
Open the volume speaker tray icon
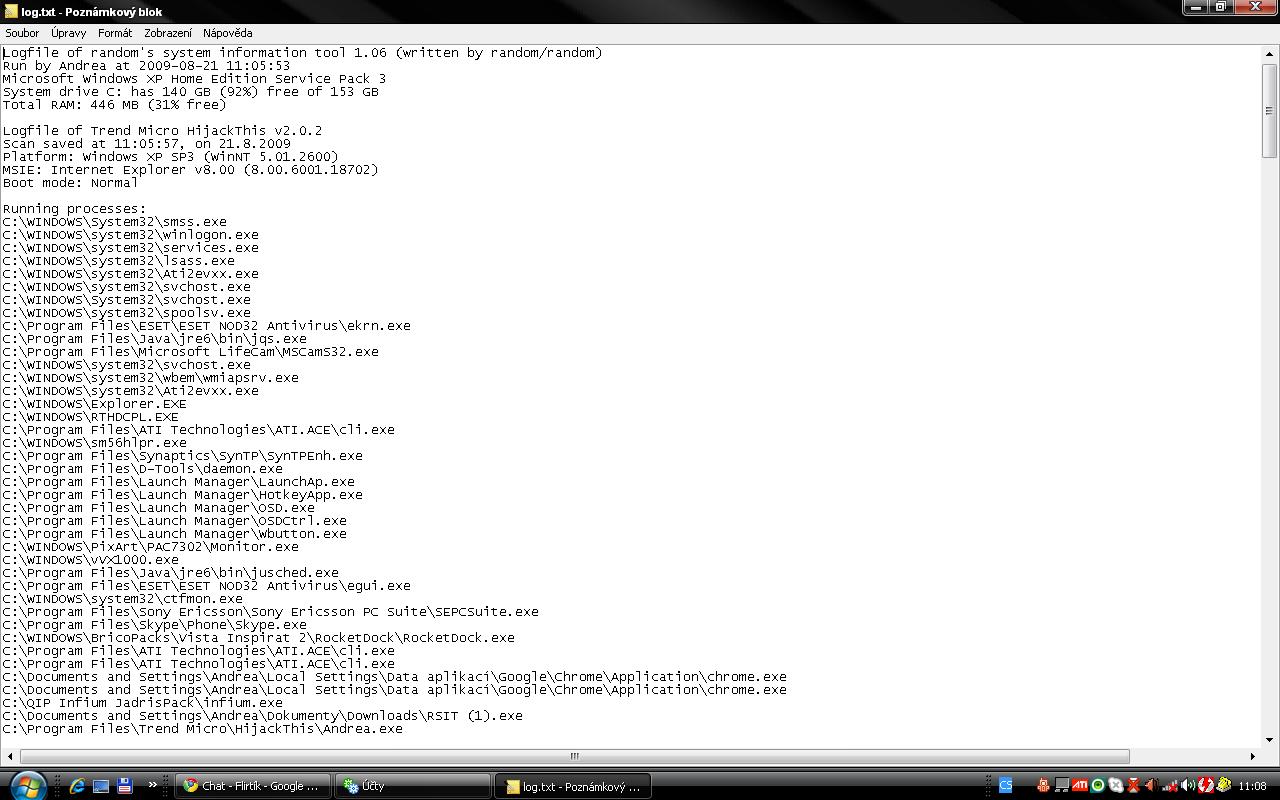[x=1188, y=786]
